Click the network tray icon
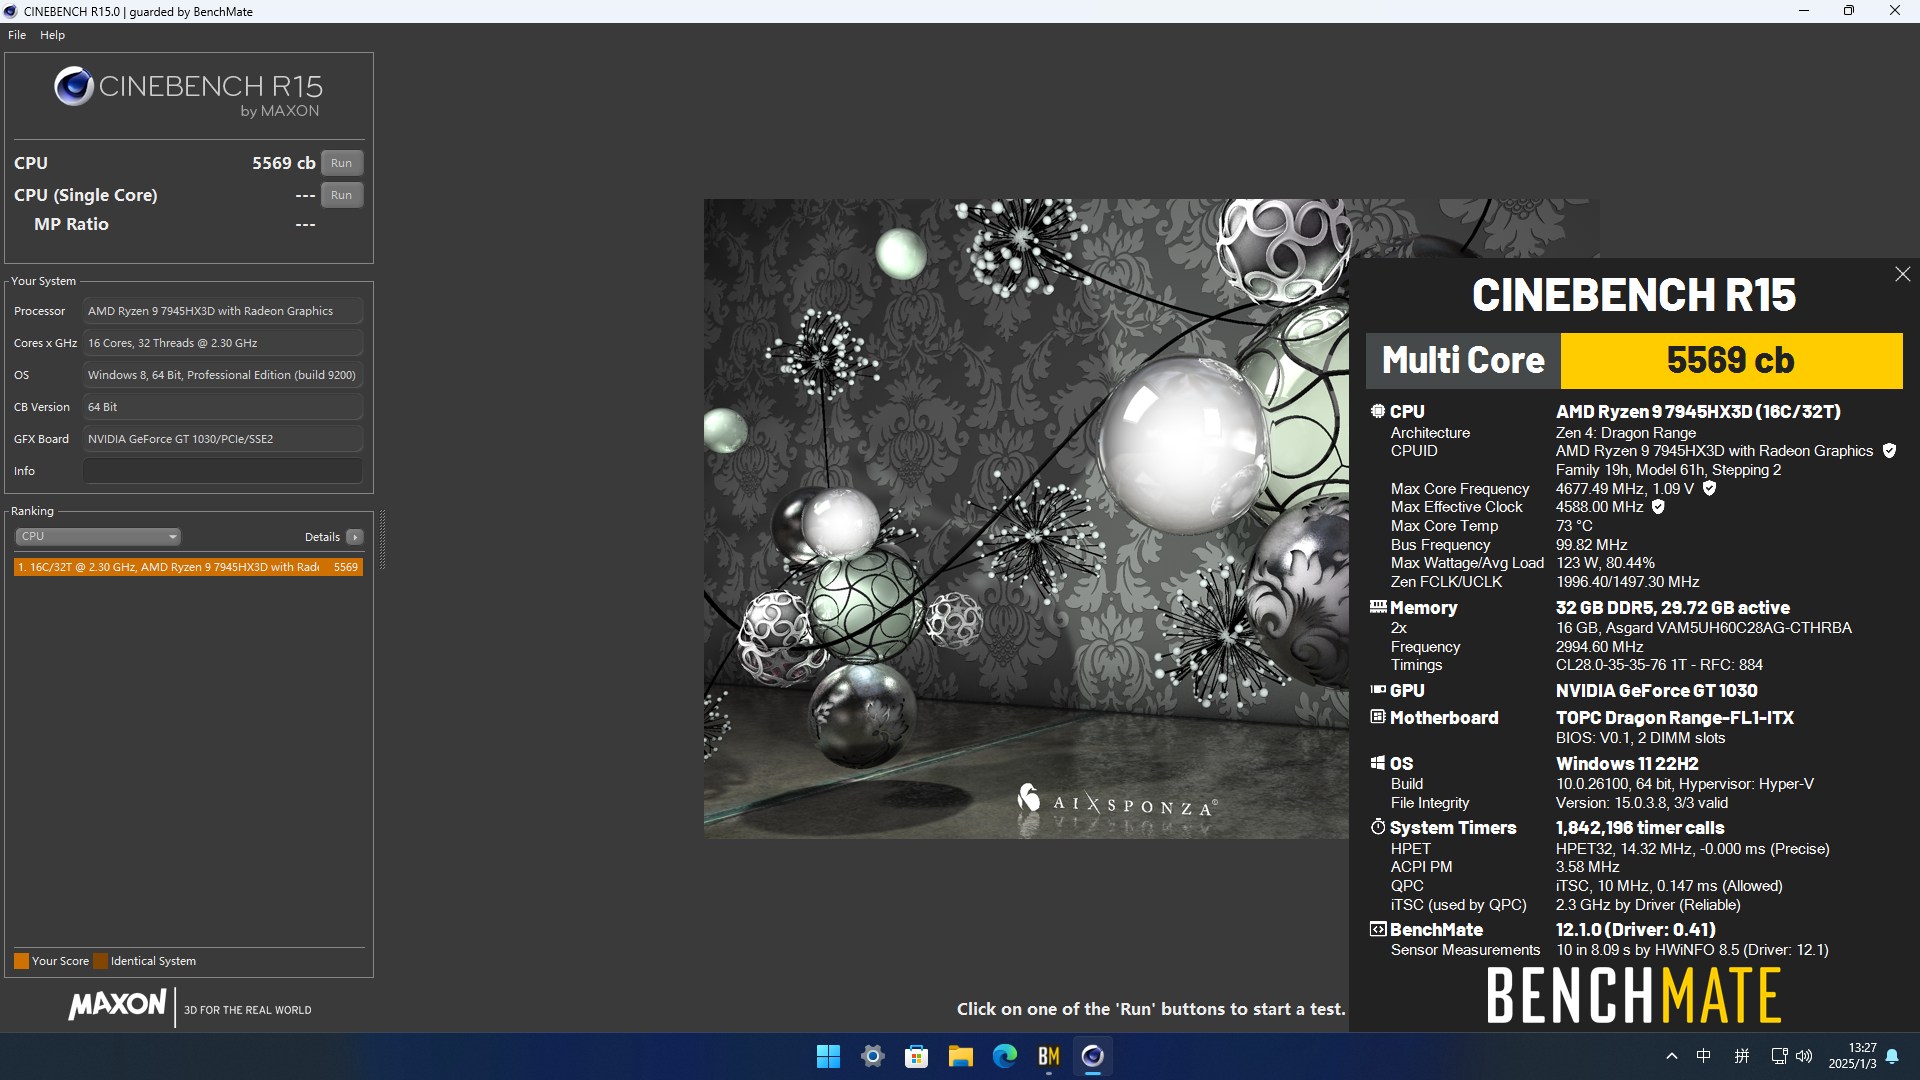 (x=1779, y=1056)
